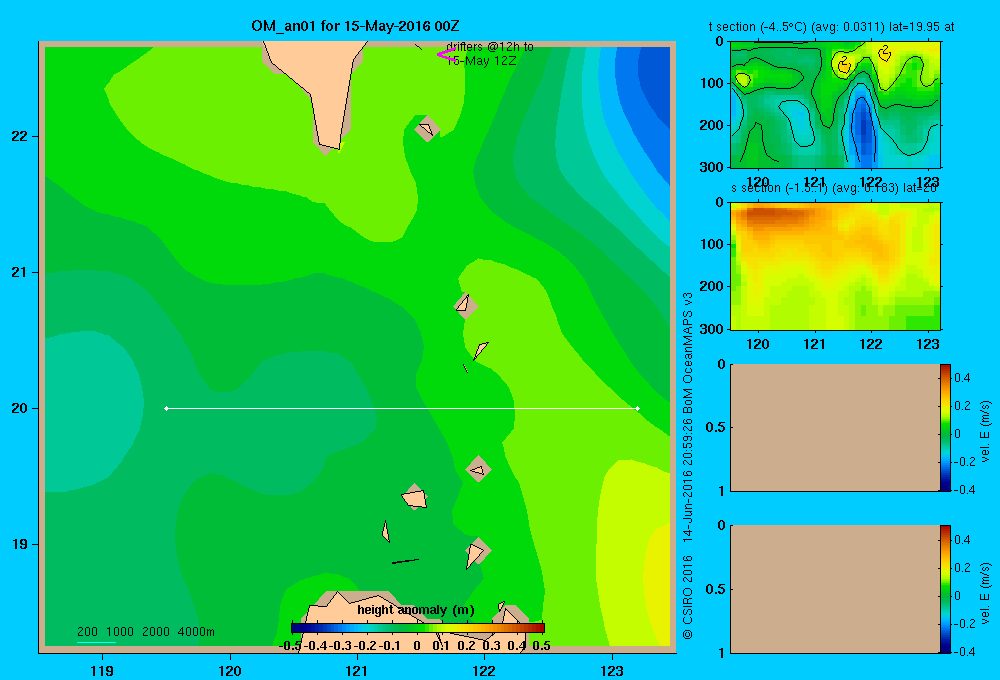This screenshot has height=680, width=1000.
Task: Click the lower empty brown velocity panel
Action: [x=835, y=589]
